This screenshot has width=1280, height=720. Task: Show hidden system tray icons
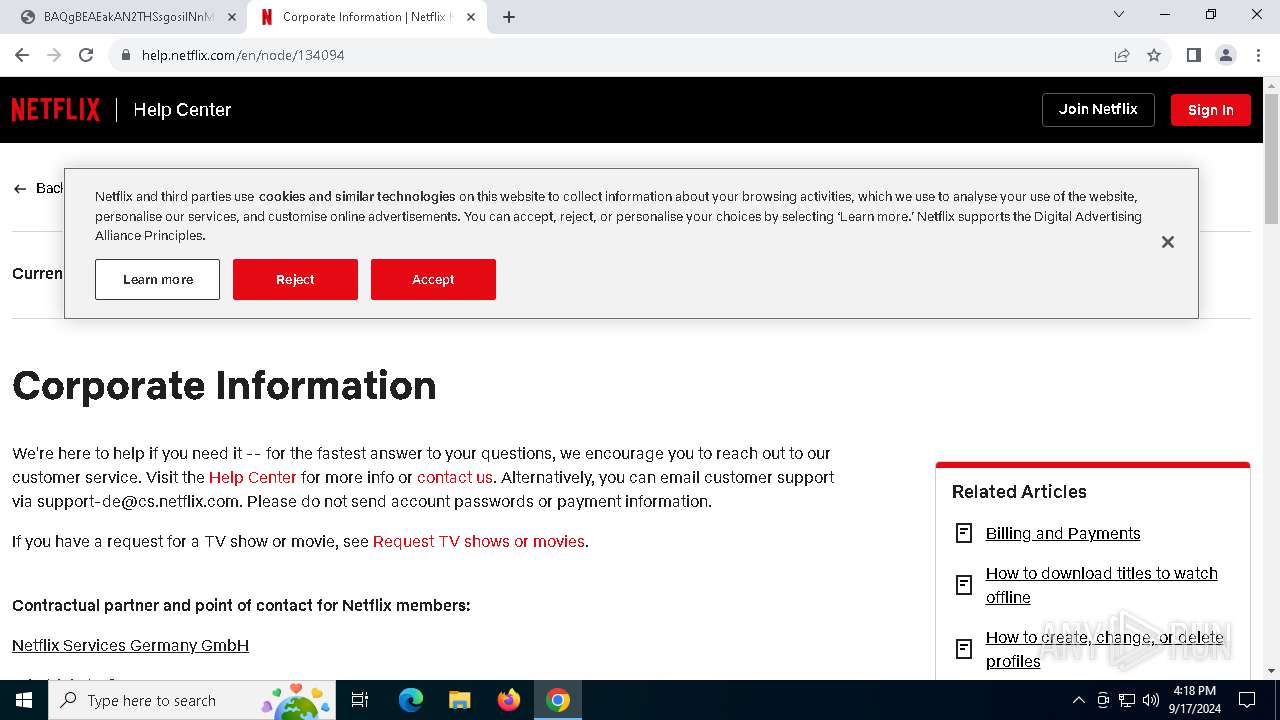point(1078,700)
